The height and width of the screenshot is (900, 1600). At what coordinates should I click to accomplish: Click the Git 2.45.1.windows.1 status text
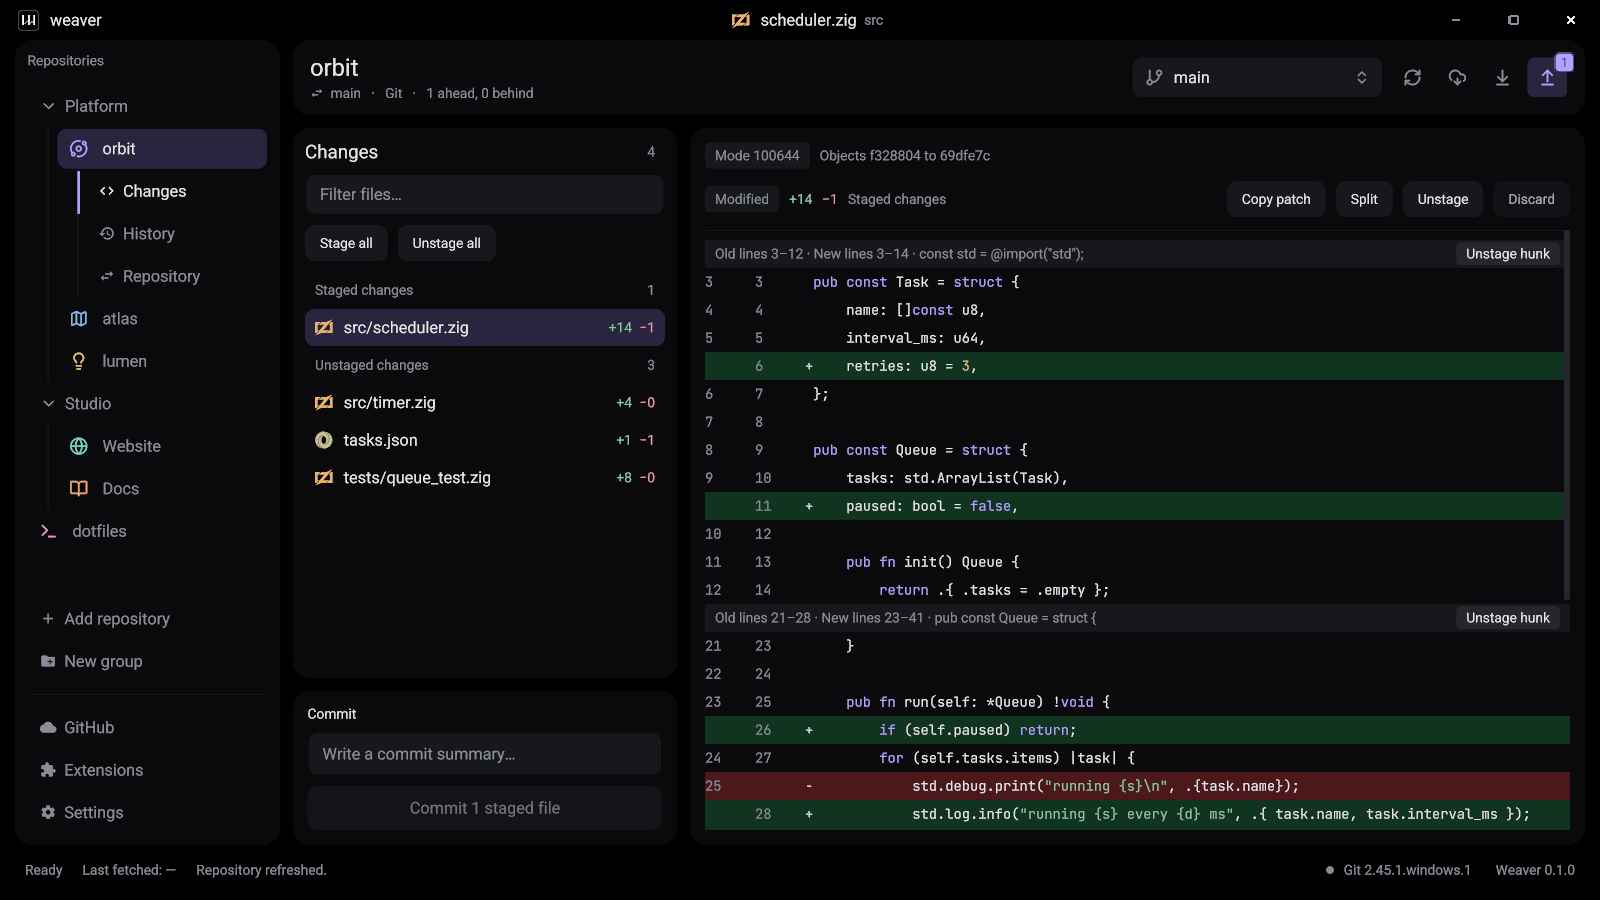coord(1406,870)
